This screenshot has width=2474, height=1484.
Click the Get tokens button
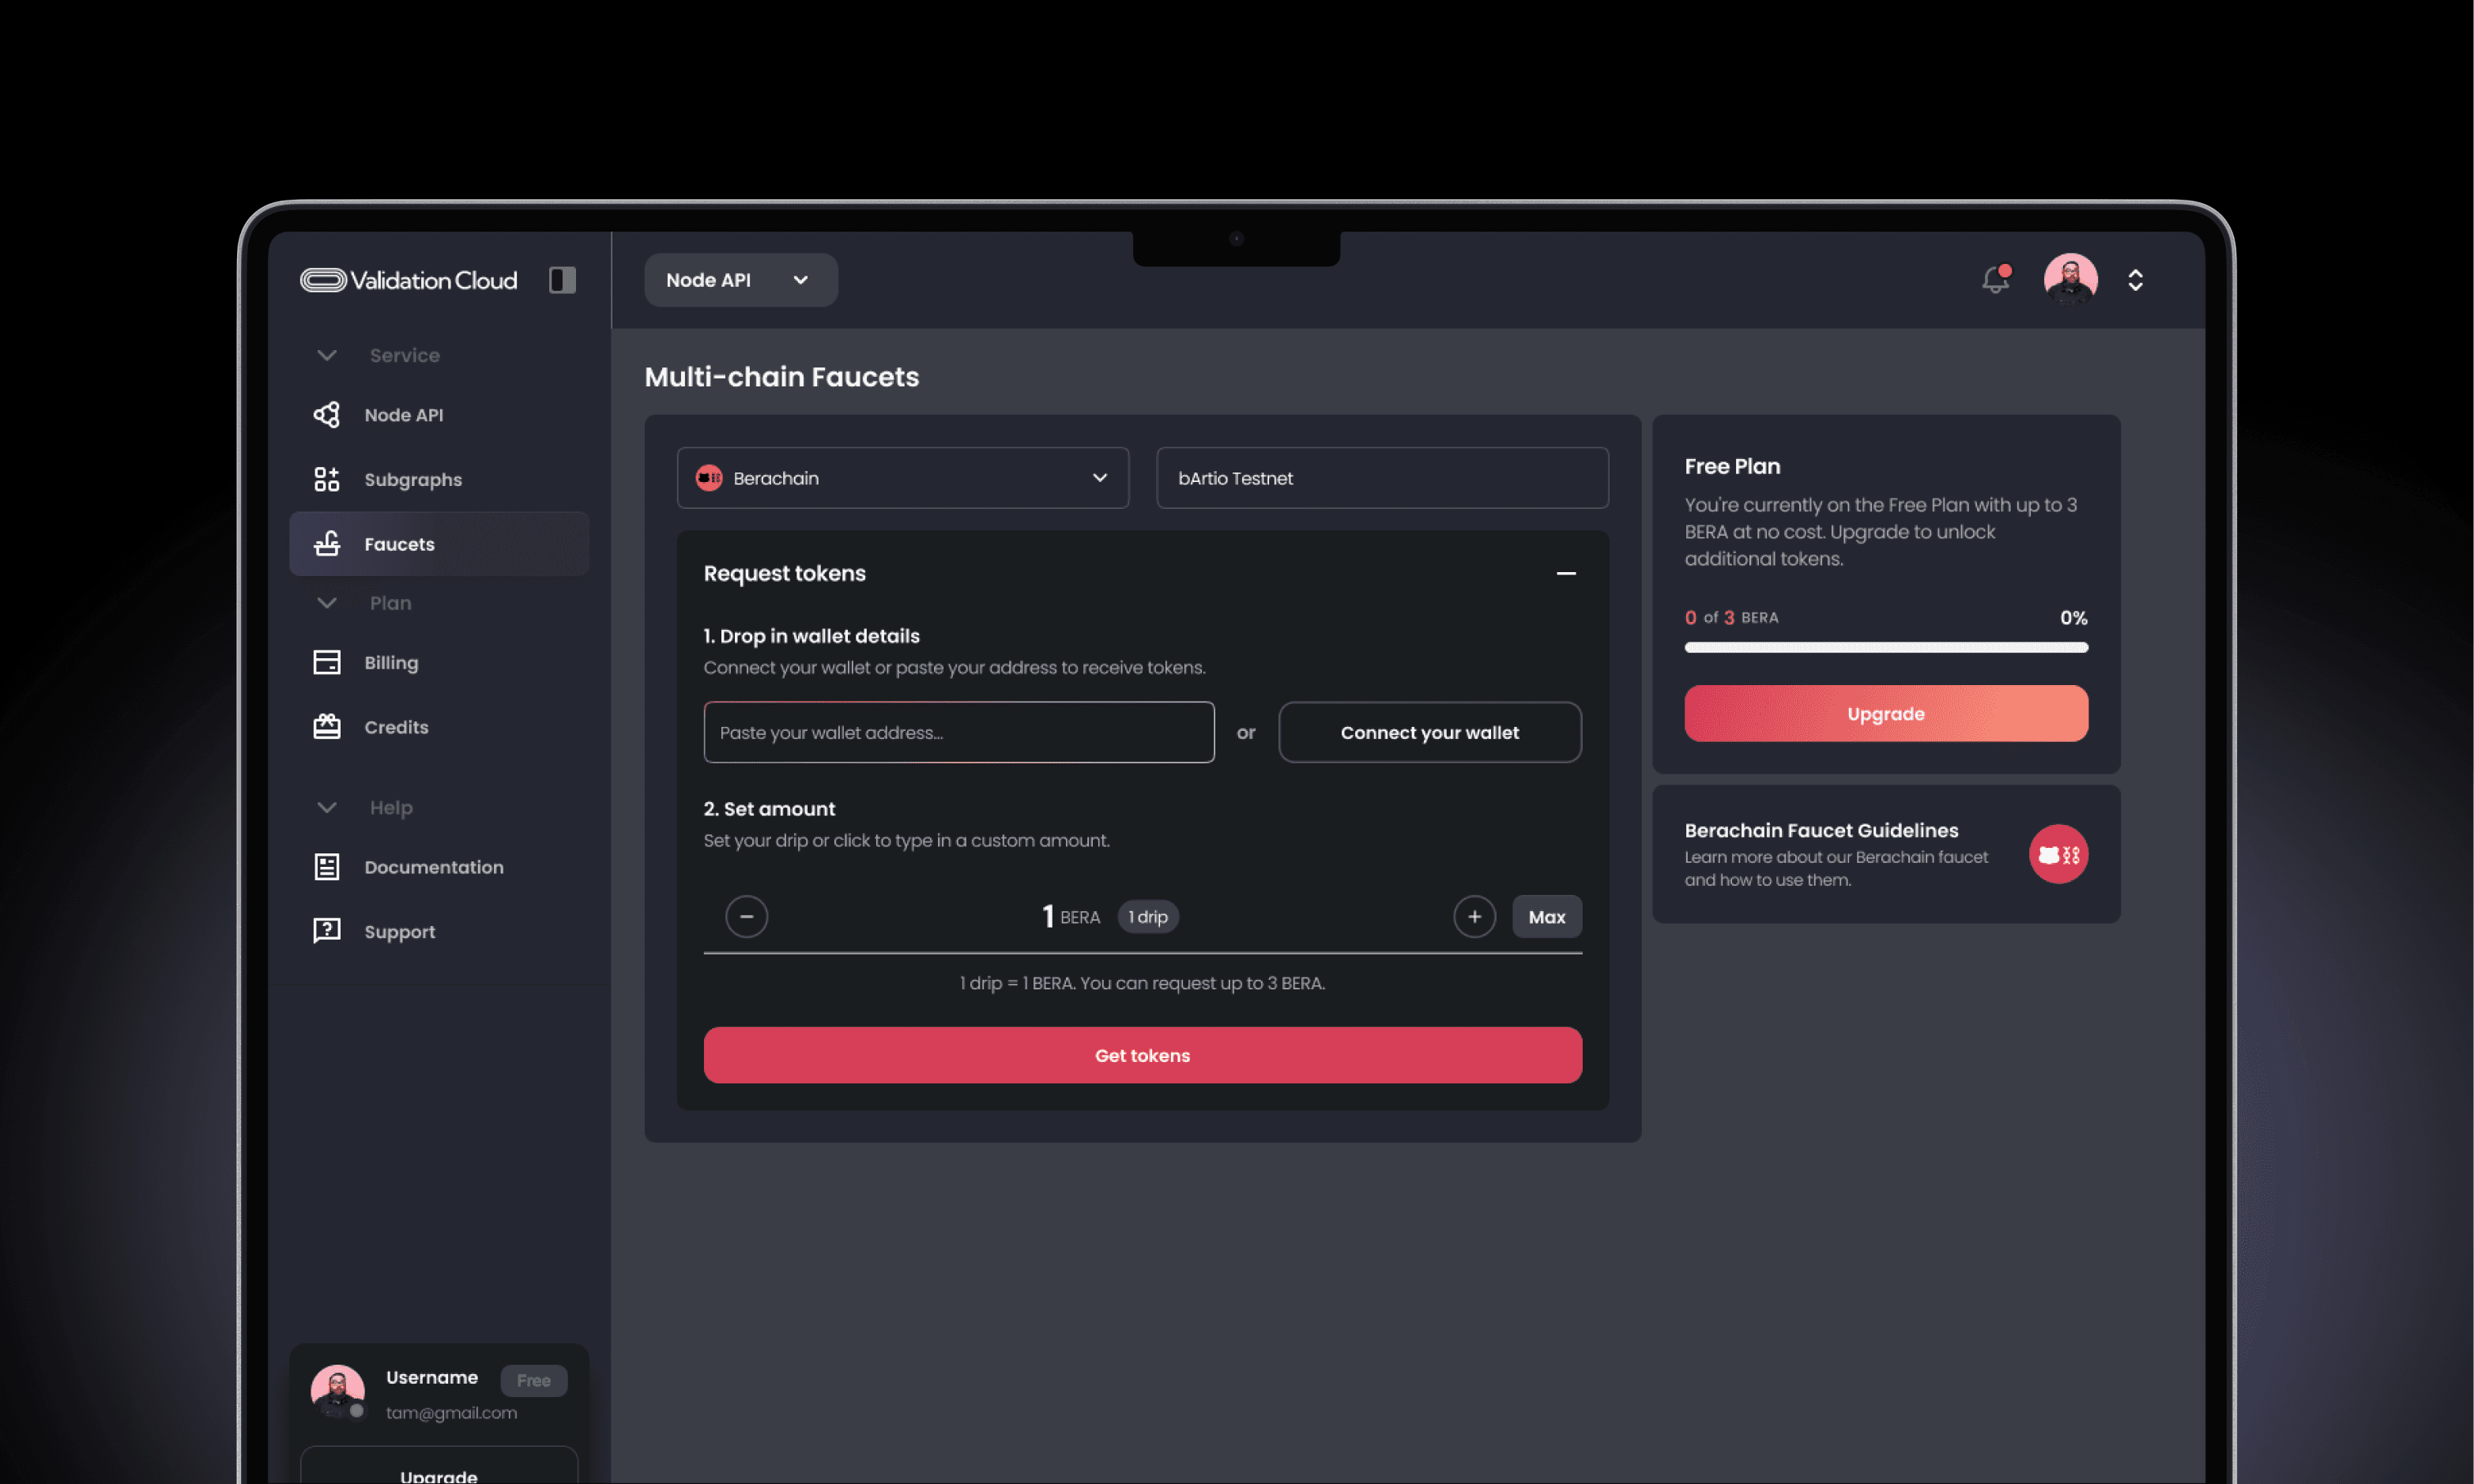1142,1055
